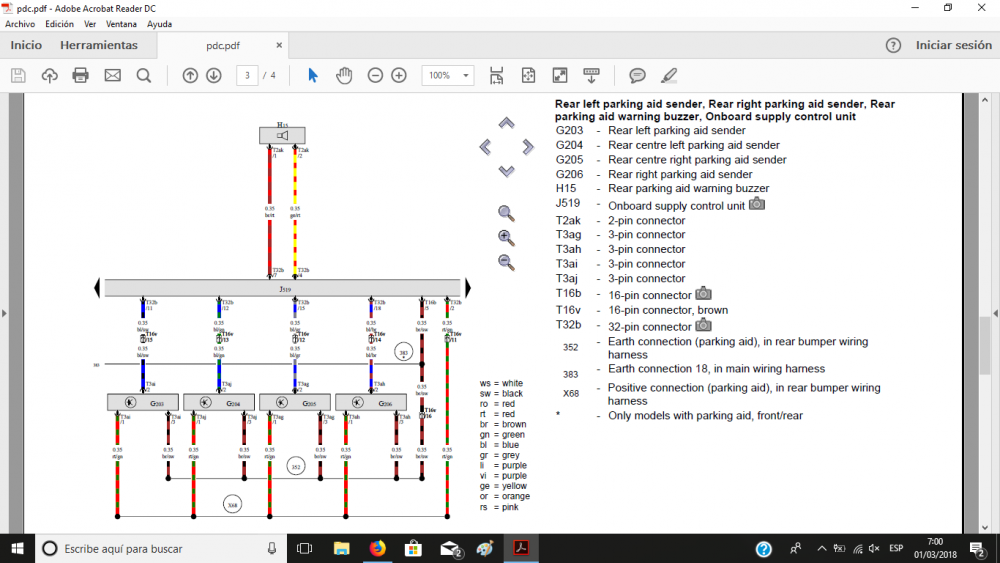Click the upload to cloud icon
Screen dimensions: 1000x563
[x=49, y=75]
